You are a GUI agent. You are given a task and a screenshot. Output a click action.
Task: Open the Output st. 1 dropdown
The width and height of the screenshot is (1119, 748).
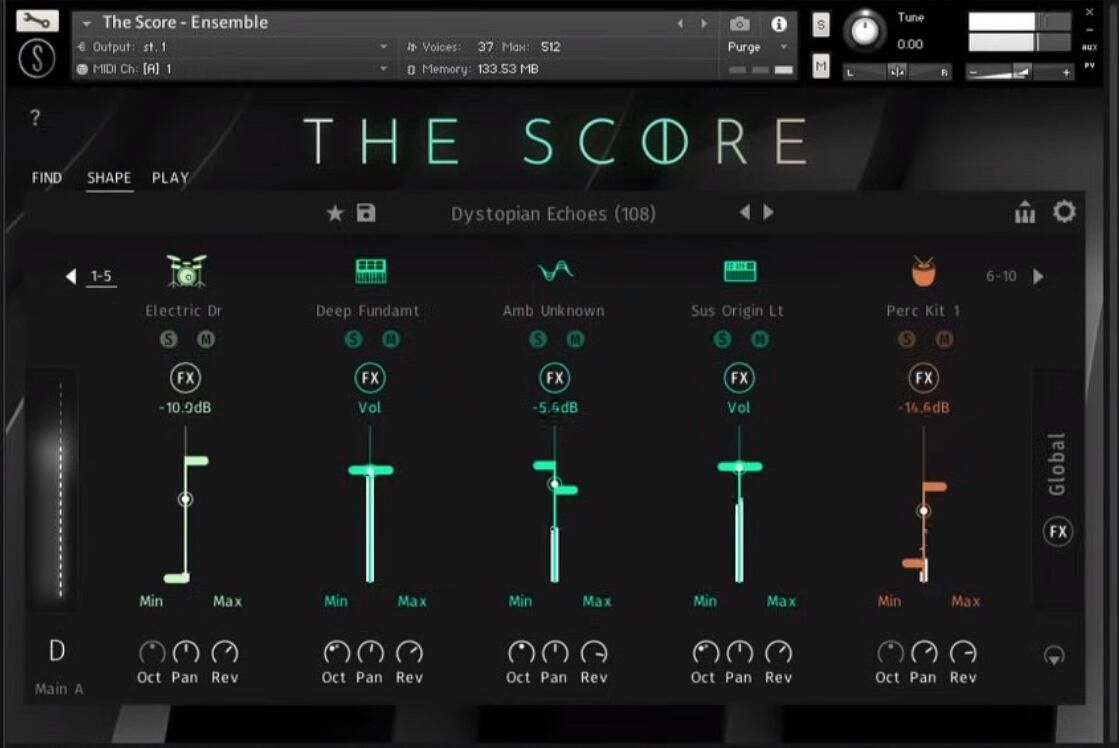coord(383,47)
